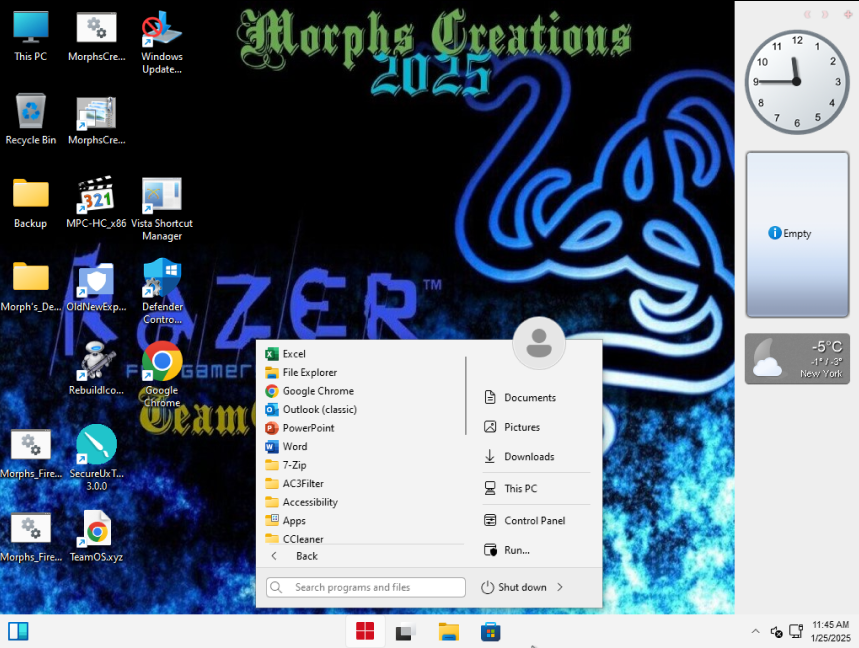859x648 pixels.
Task: Click the muted volume tray icon
Action: point(776,632)
